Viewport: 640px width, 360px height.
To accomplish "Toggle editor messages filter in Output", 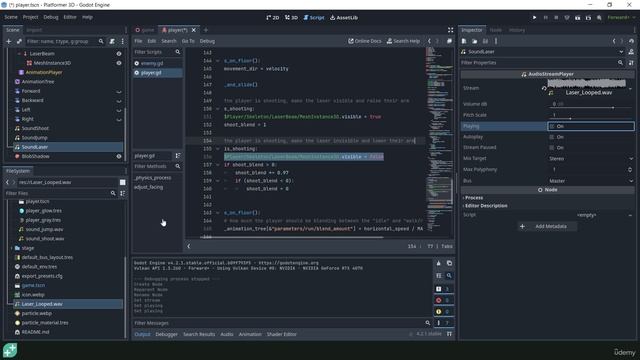I will (x=444, y=323).
